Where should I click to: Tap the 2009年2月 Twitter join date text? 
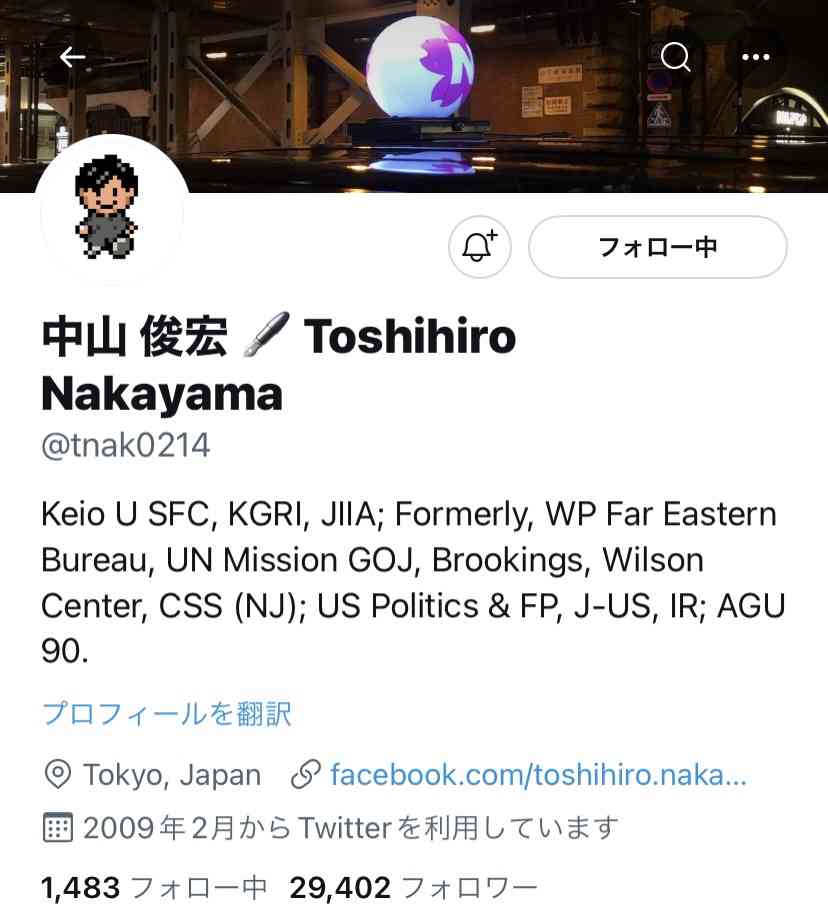(350, 828)
